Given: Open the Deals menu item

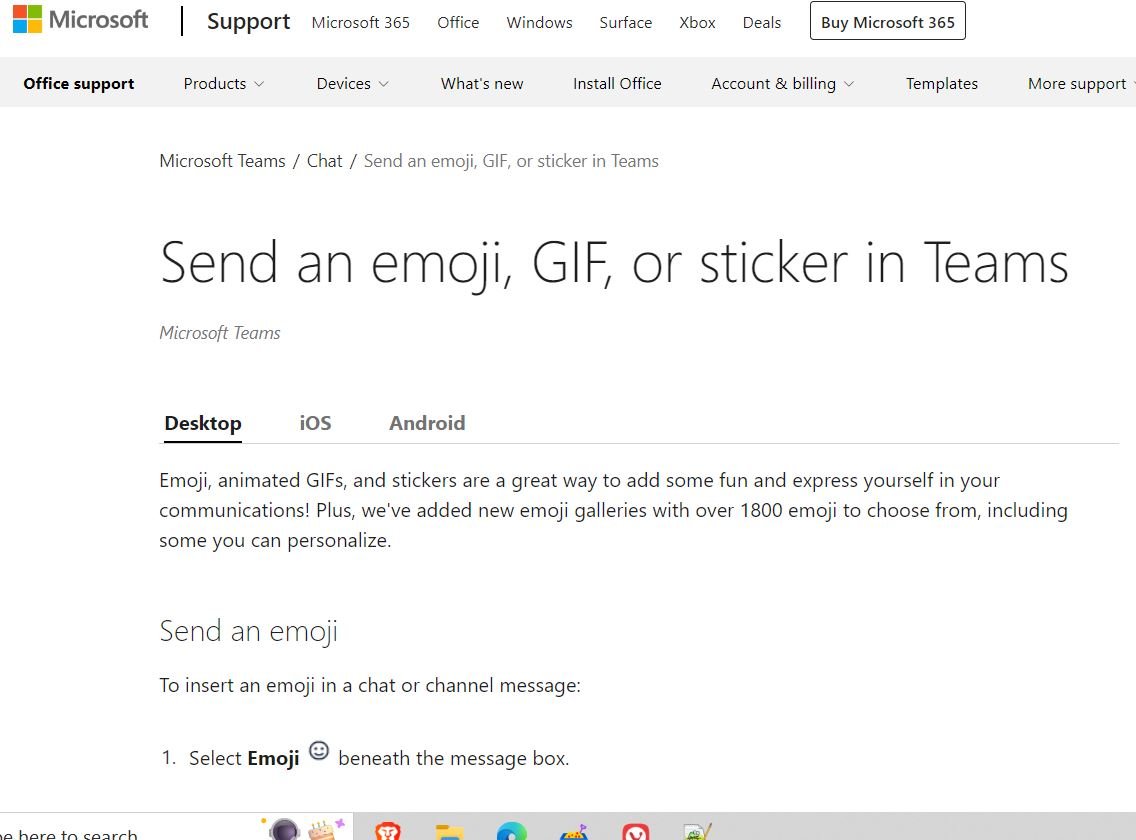Looking at the screenshot, I should 762,22.
